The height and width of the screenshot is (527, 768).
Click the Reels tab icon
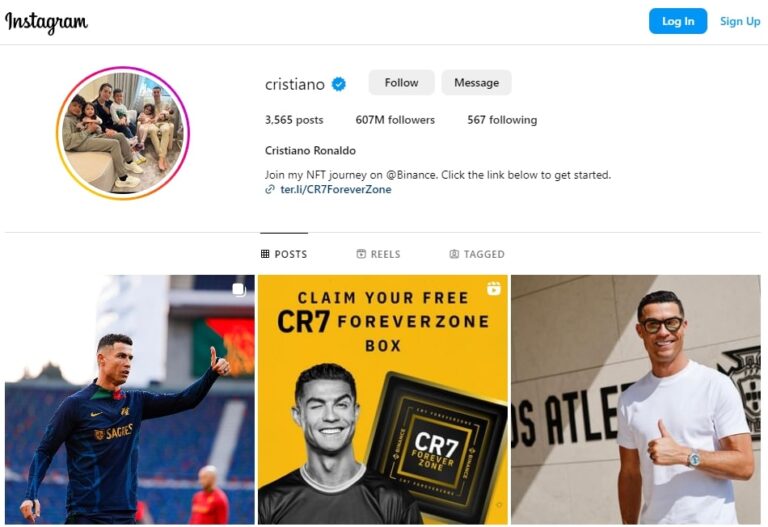(x=361, y=254)
